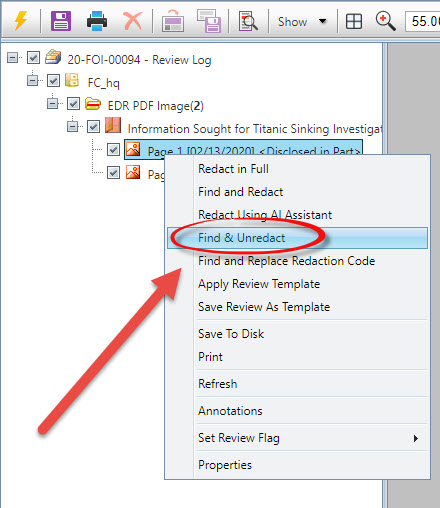Uncheck the FC_hq folder checkbox
Viewport: 440px width, 508px height.
point(54,81)
